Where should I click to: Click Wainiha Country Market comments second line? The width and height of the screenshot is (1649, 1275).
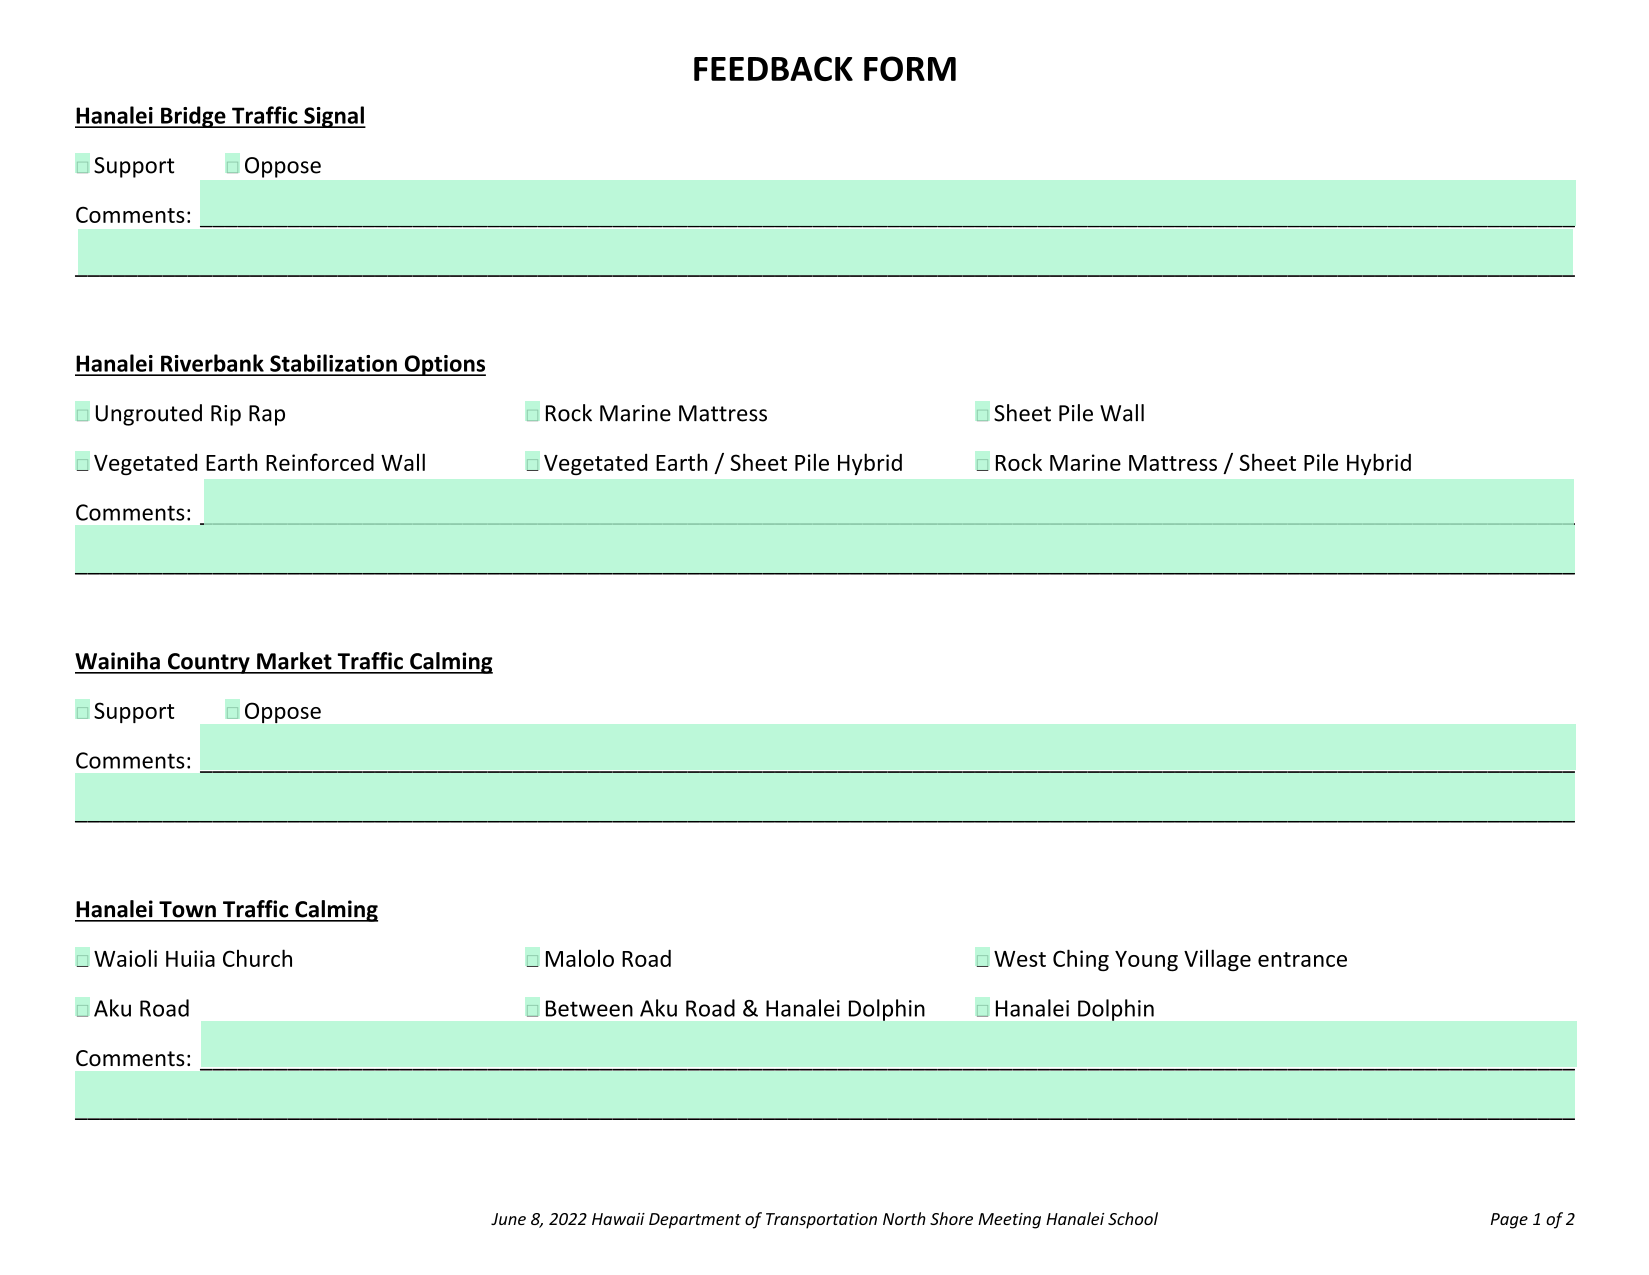pos(826,797)
